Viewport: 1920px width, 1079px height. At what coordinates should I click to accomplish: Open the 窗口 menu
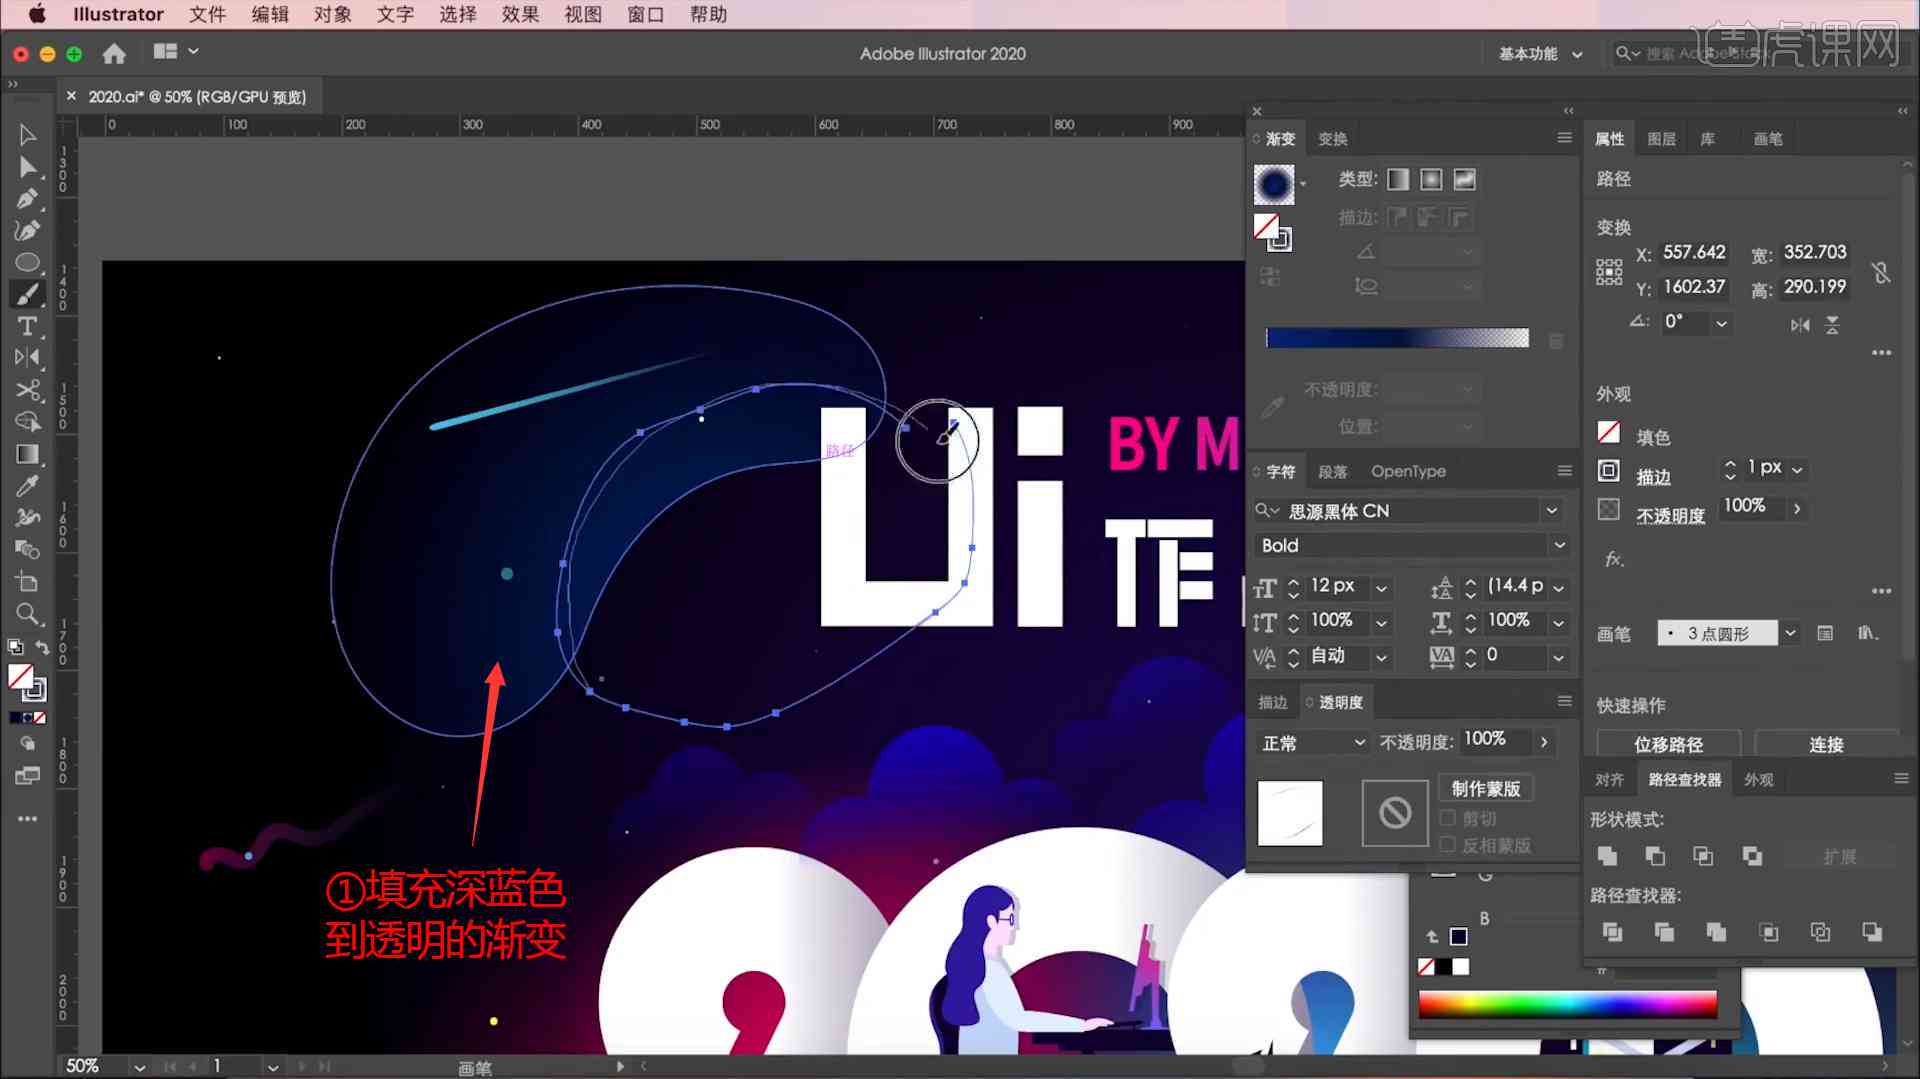(x=645, y=14)
